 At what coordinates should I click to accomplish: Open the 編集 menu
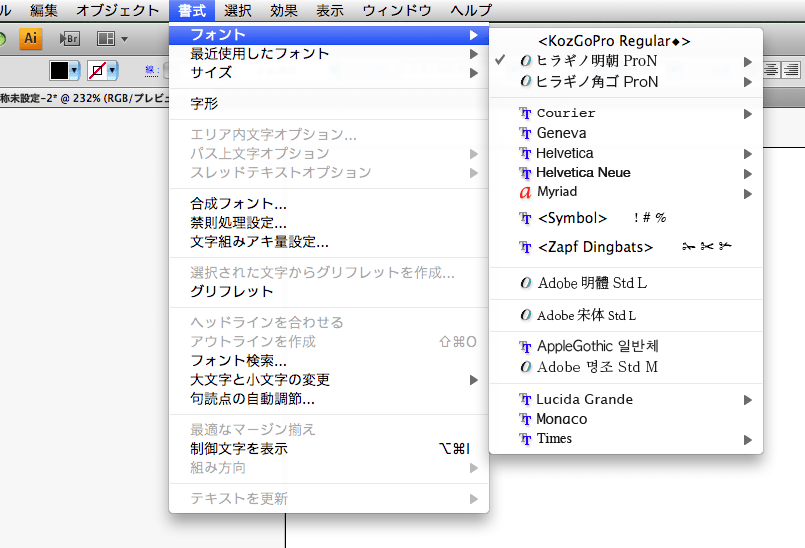(44, 10)
